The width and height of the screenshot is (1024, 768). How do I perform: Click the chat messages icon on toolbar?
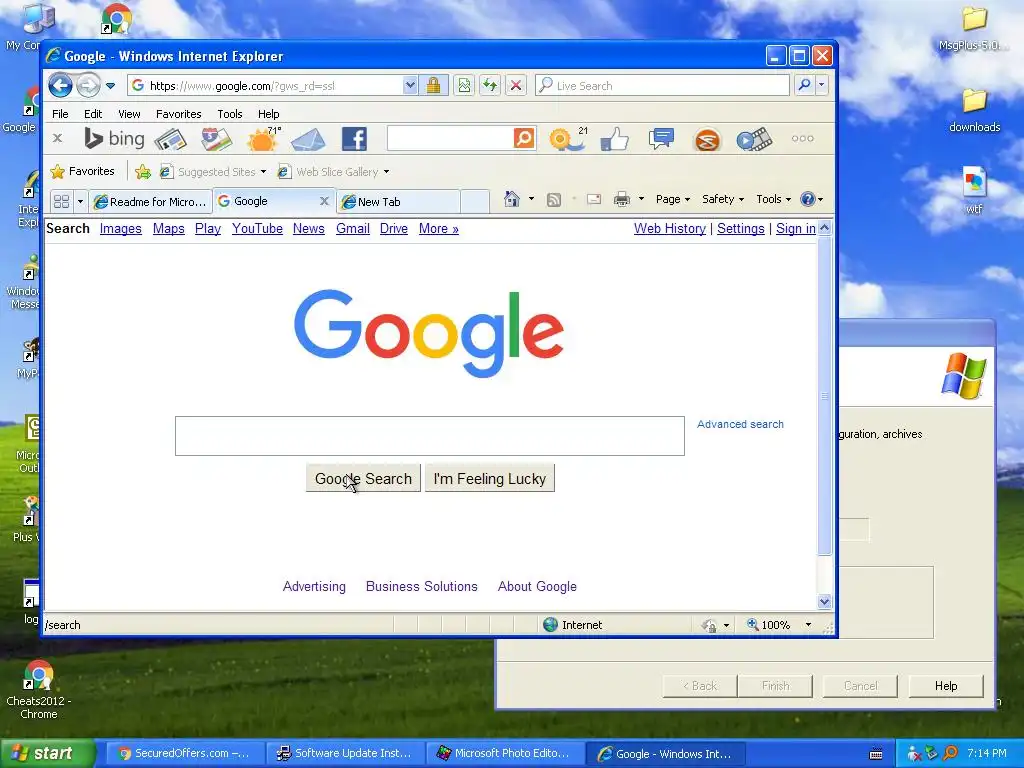coord(661,138)
